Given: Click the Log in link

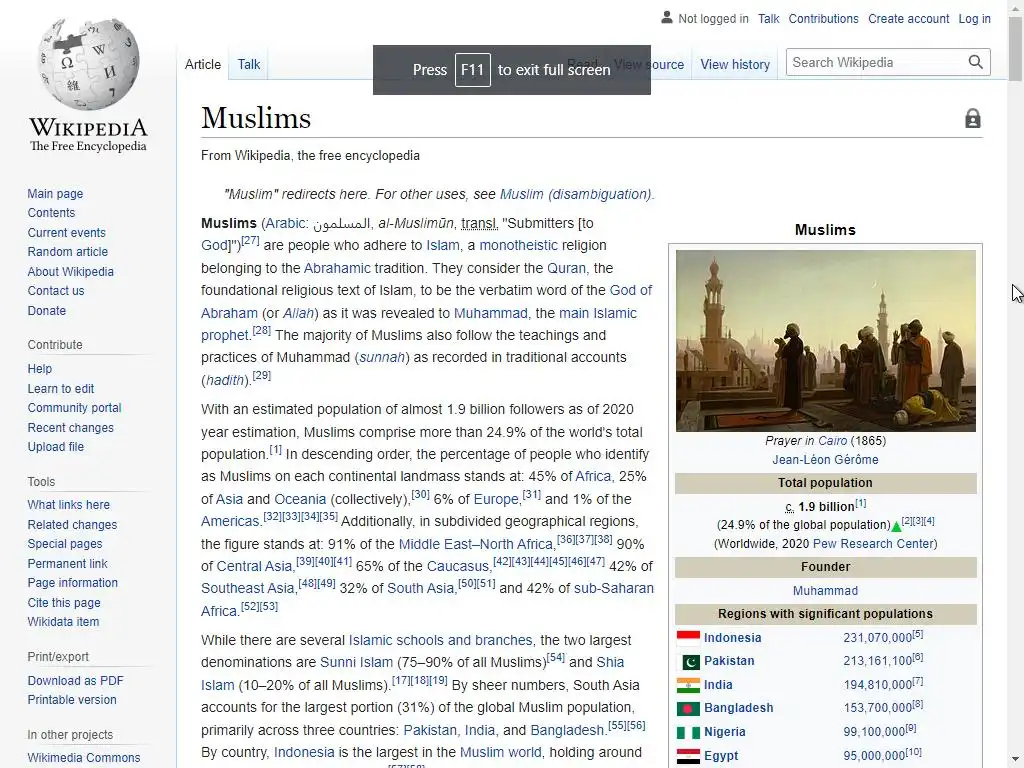Looking at the screenshot, I should (x=974, y=19).
